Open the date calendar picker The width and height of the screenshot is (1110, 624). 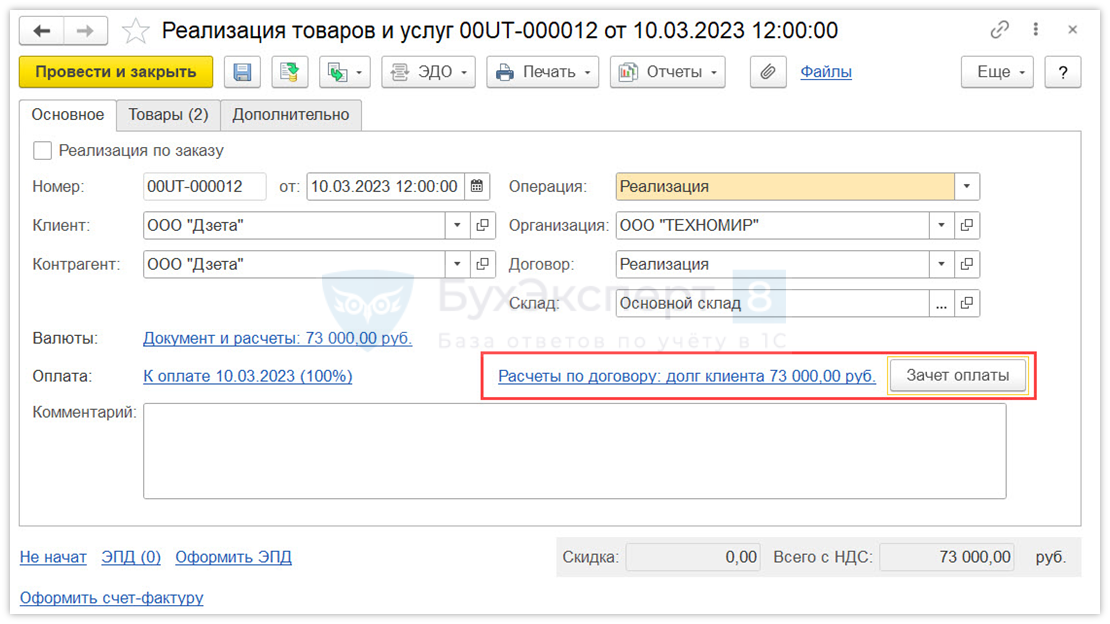point(477,186)
